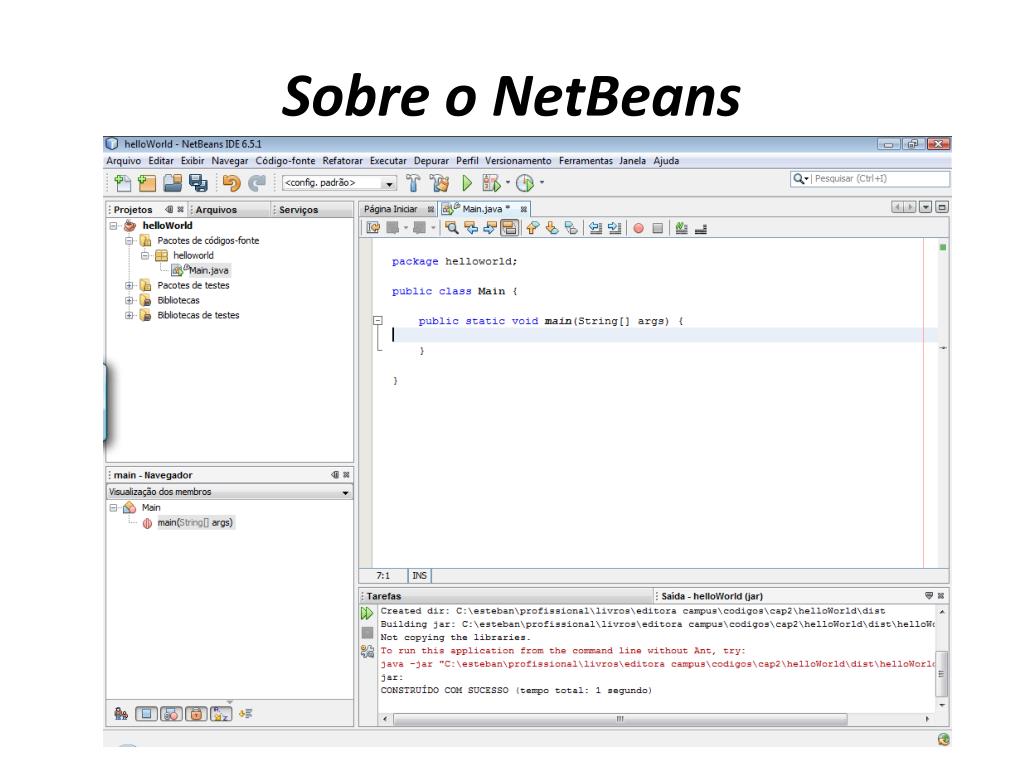The width and height of the screenshot is (1024, 768).
Task: Click the horizontal scrollbar in output pane
Action: 620,719
